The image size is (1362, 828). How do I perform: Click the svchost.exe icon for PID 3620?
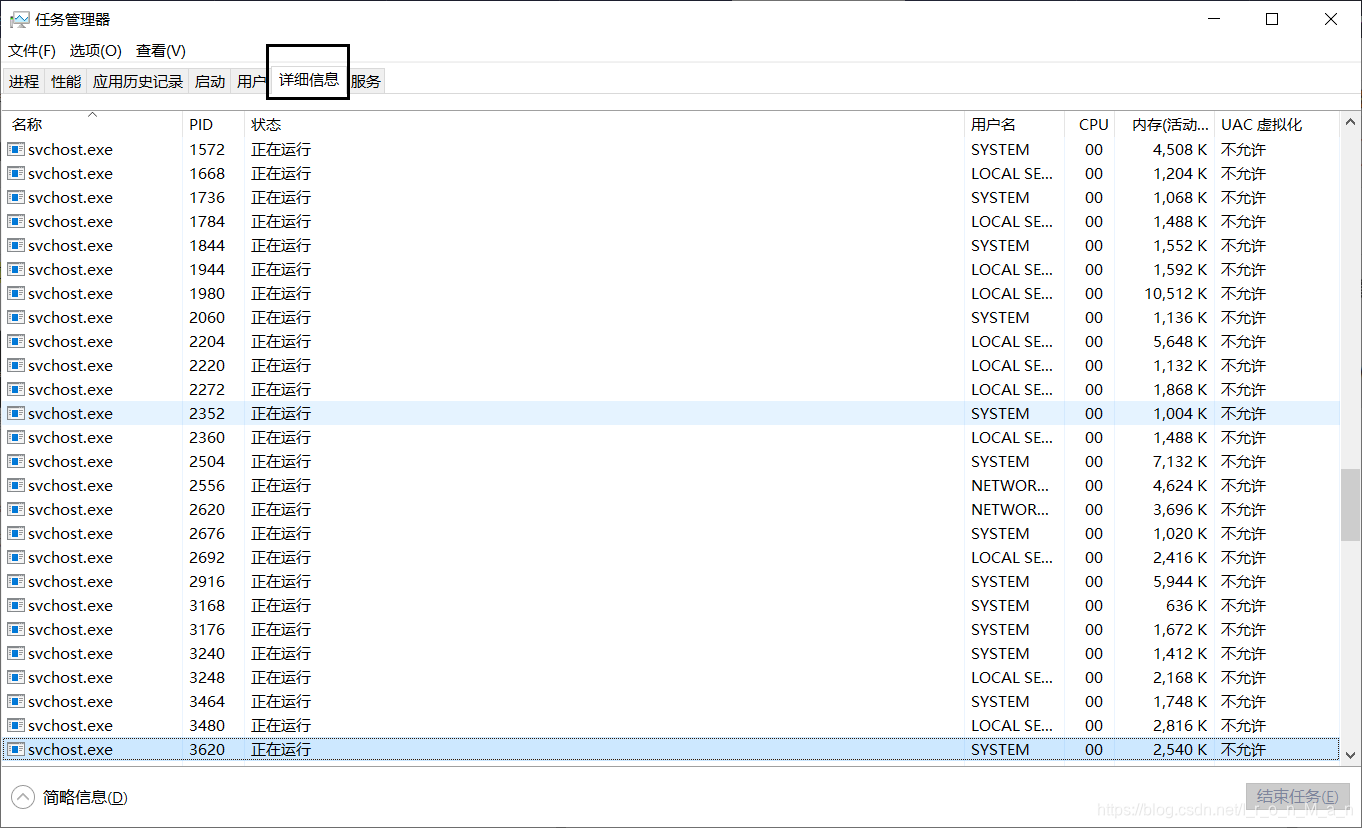16,749
